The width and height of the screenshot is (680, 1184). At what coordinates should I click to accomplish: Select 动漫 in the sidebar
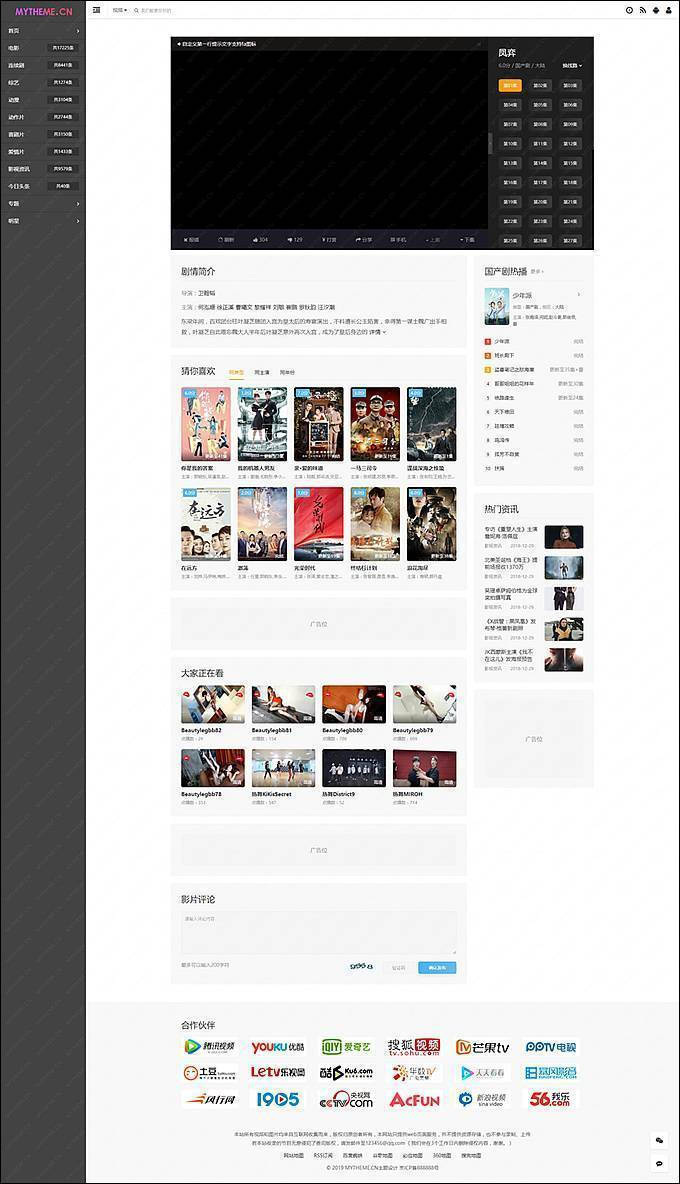43,100
